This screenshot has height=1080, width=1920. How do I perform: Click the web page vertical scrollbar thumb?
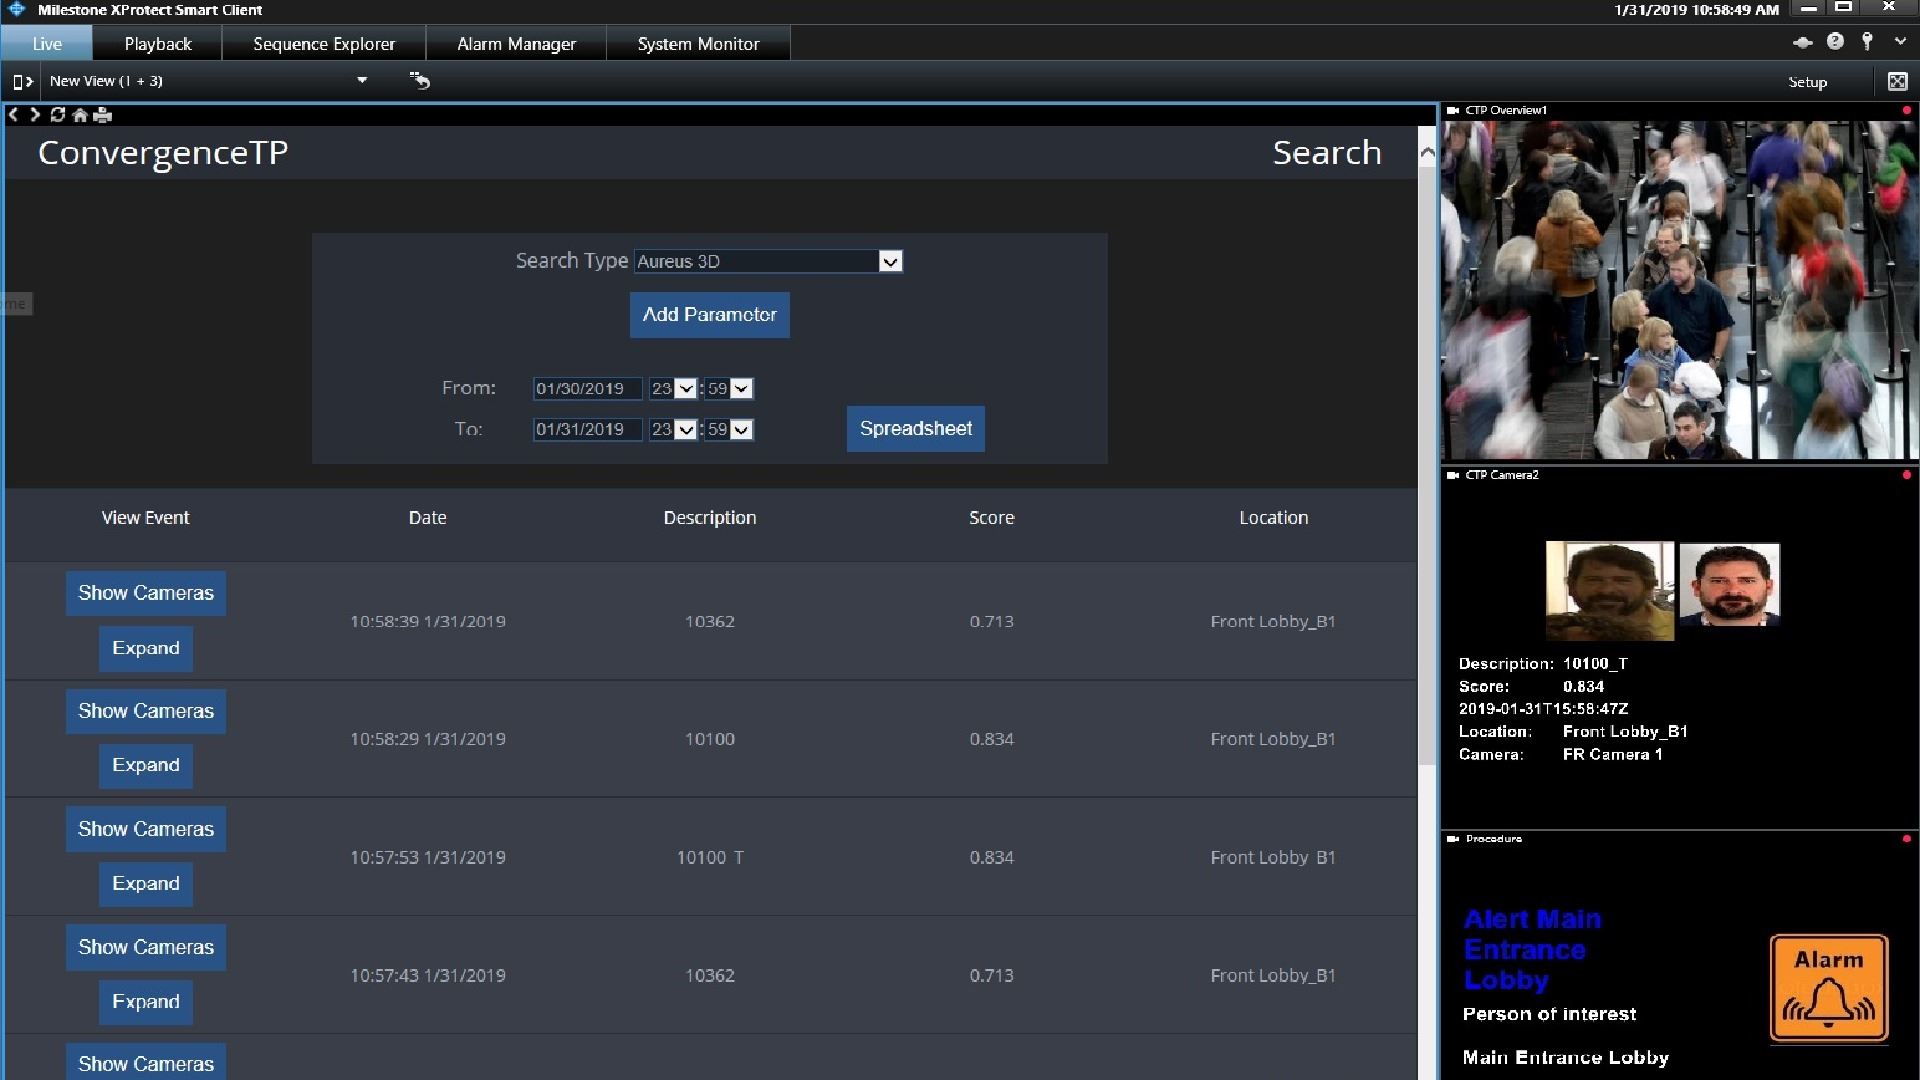tap(1427, 465)
